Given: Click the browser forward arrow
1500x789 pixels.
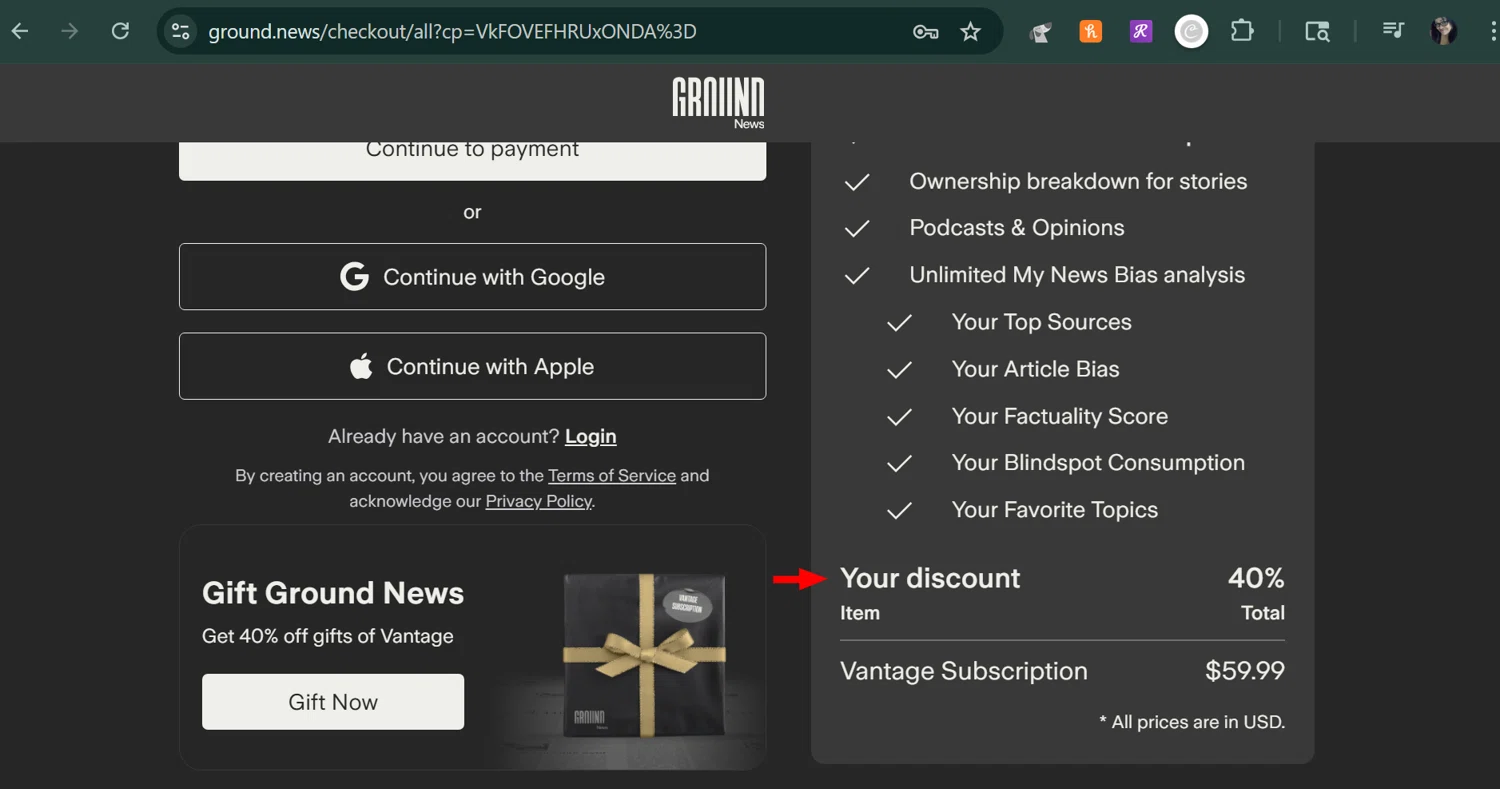Looking at the screenshot, I should pyautogui.click(x=69, y=31).
